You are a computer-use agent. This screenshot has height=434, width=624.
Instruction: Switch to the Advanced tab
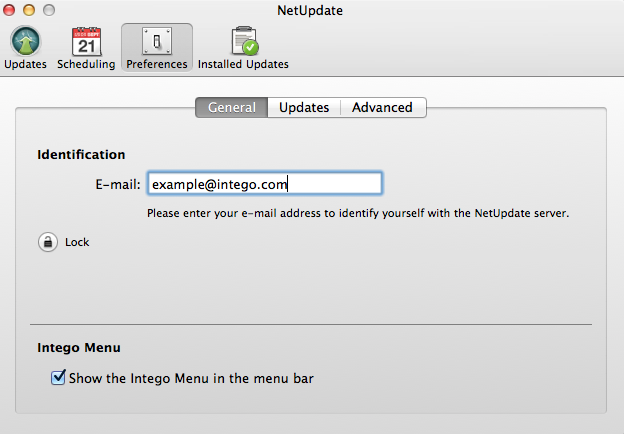coord(382,107)
